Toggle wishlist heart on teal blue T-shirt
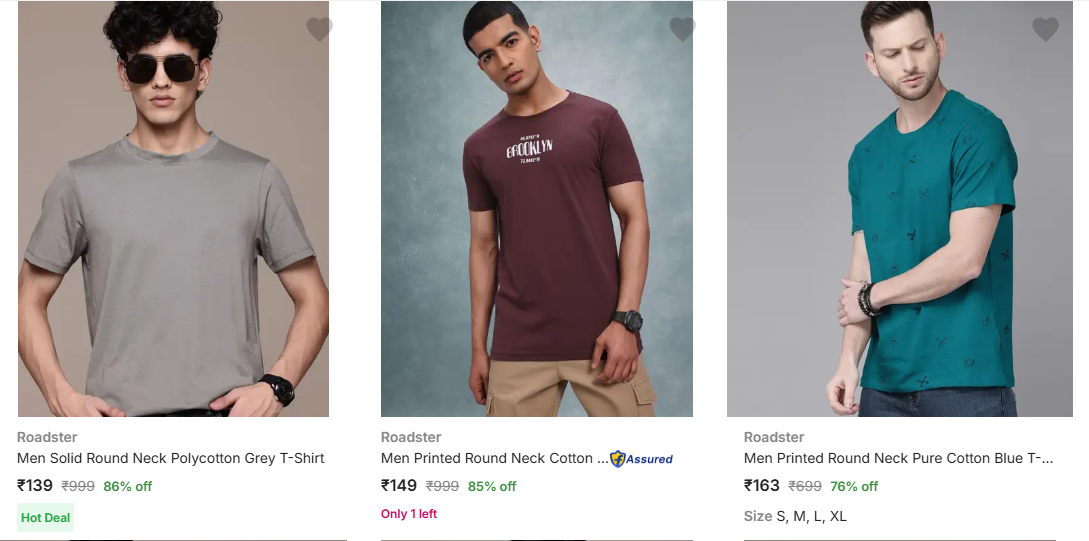1089x541 pixels. point(1045,30)
